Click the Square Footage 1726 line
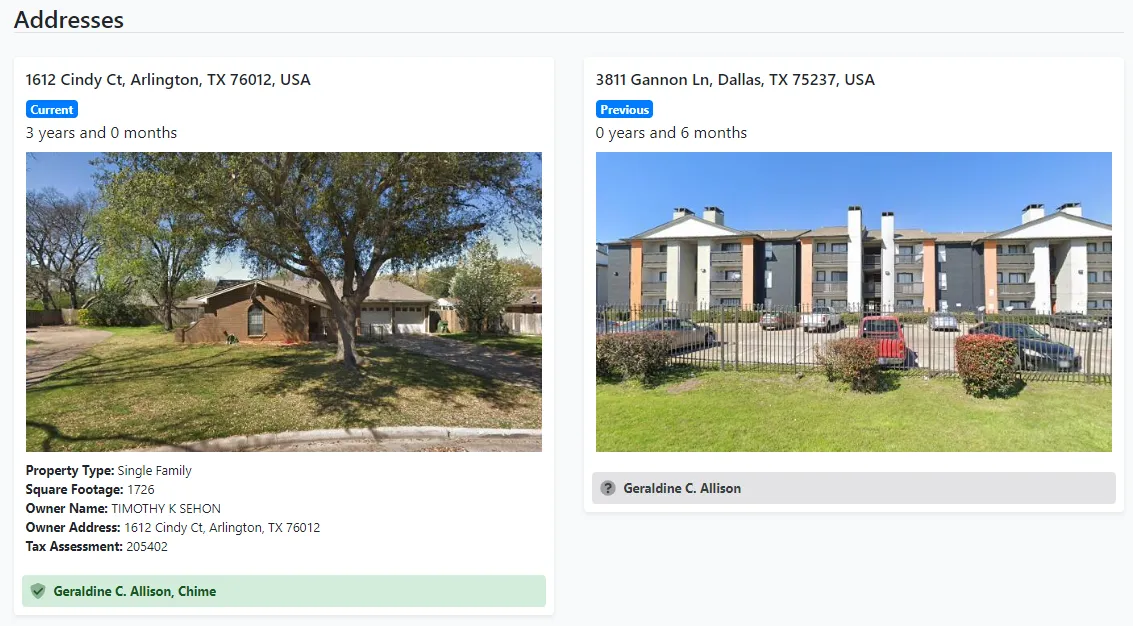1133x626 pixels. [x=90, y=489]
